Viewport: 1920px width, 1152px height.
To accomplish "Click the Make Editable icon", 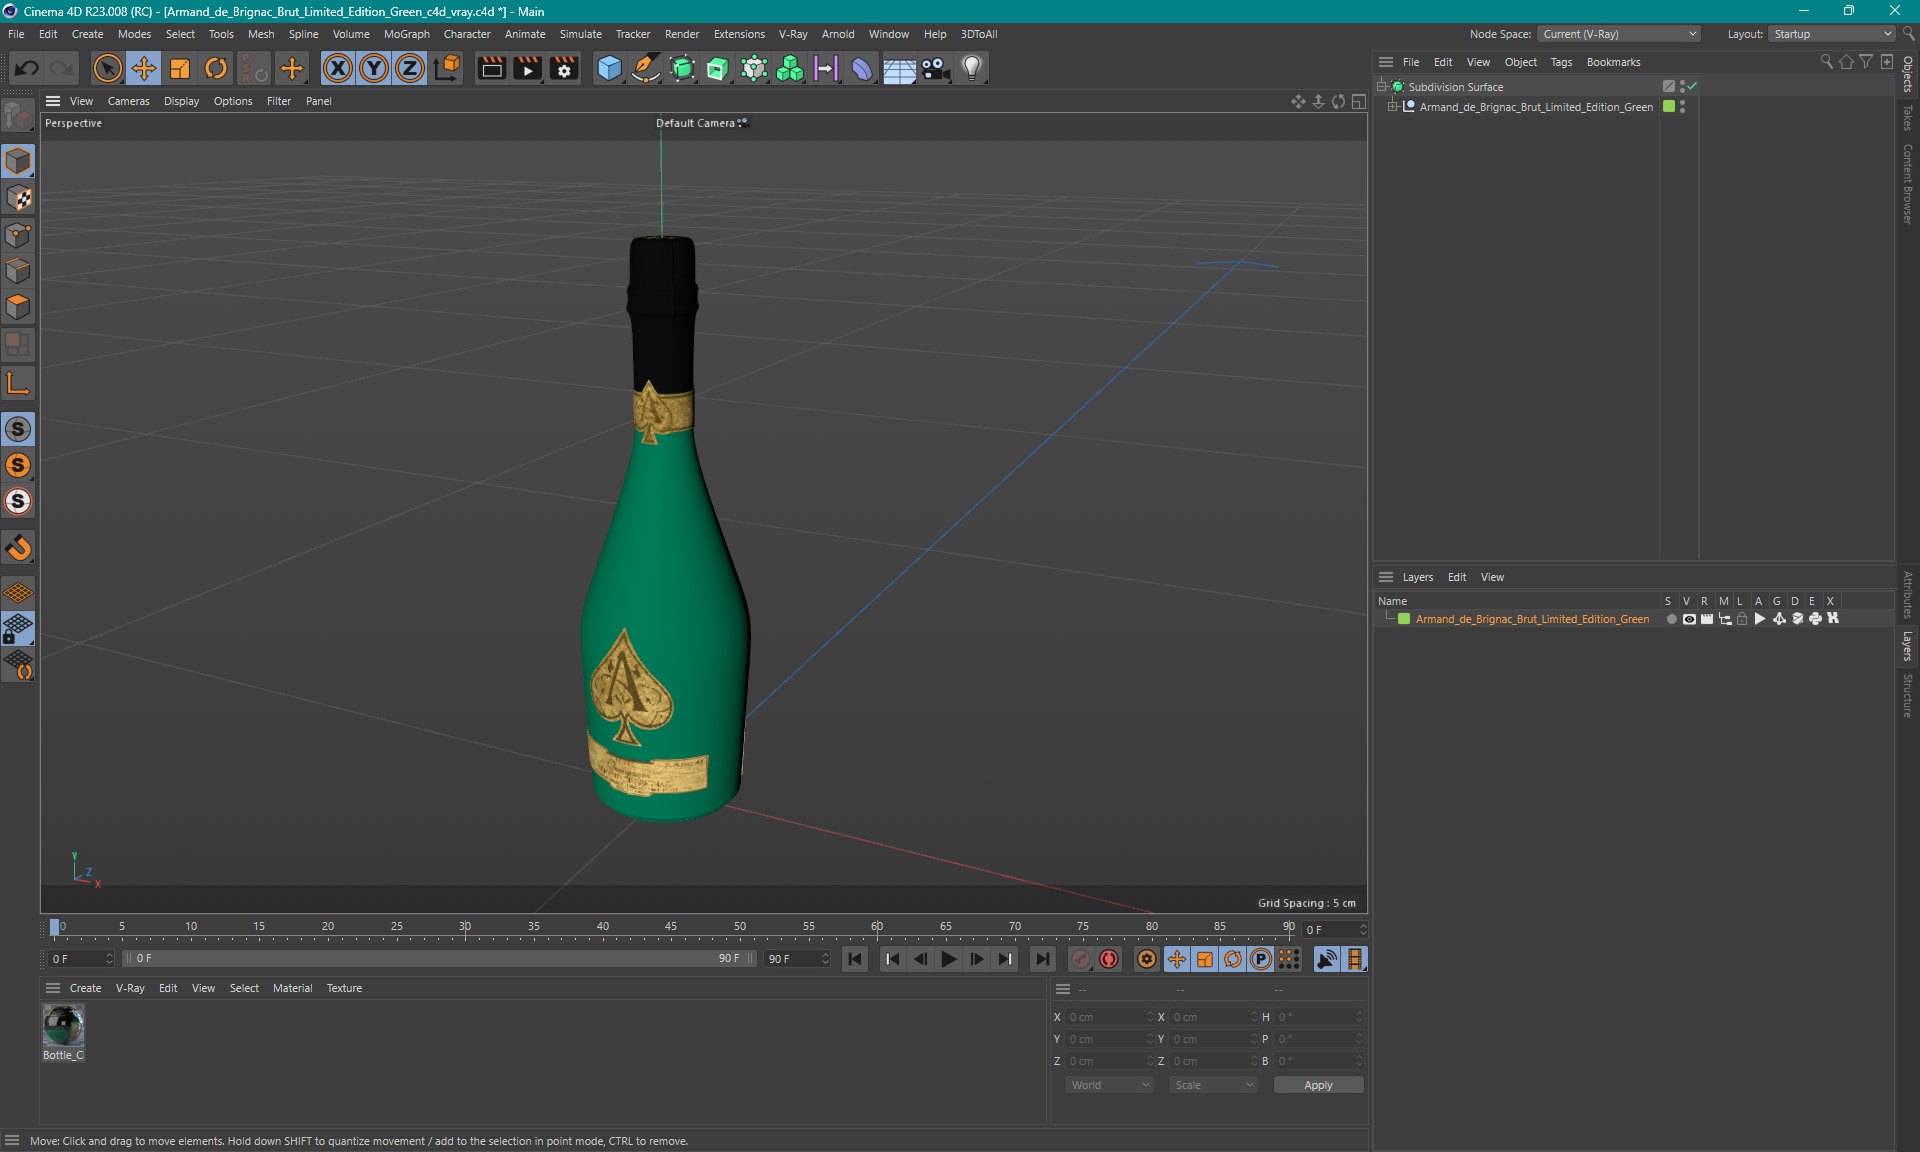I will click(x=18, y=118).
